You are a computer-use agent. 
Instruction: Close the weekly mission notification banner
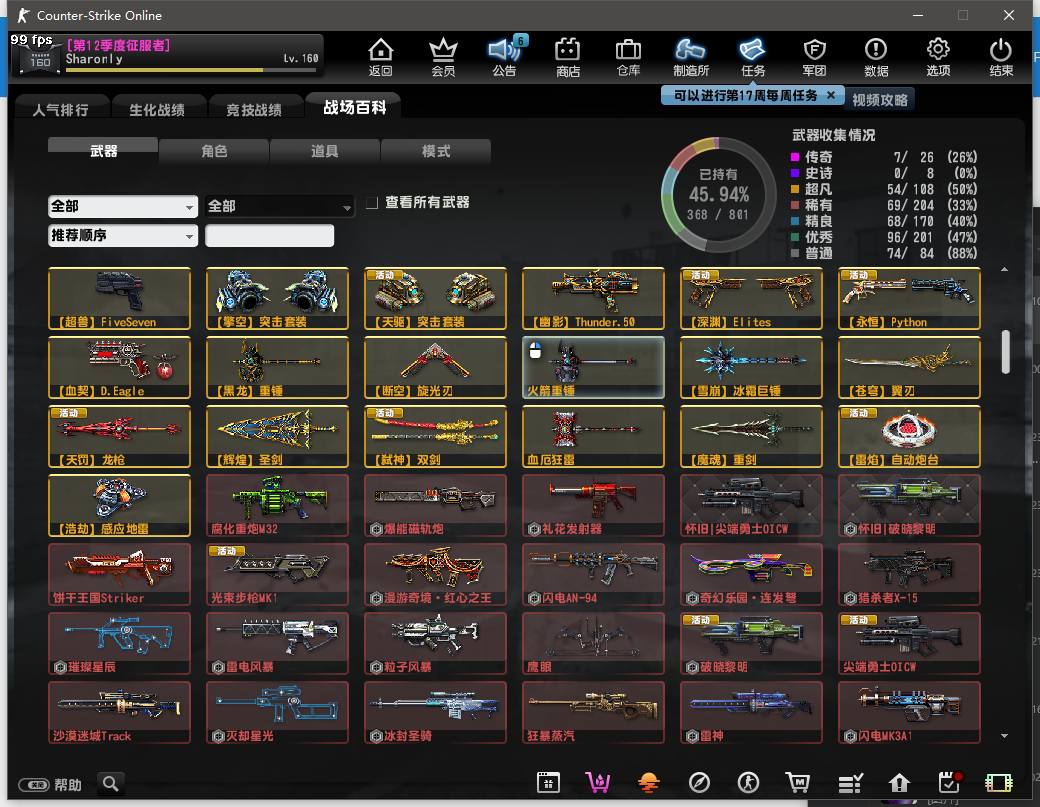click(830, 95)
